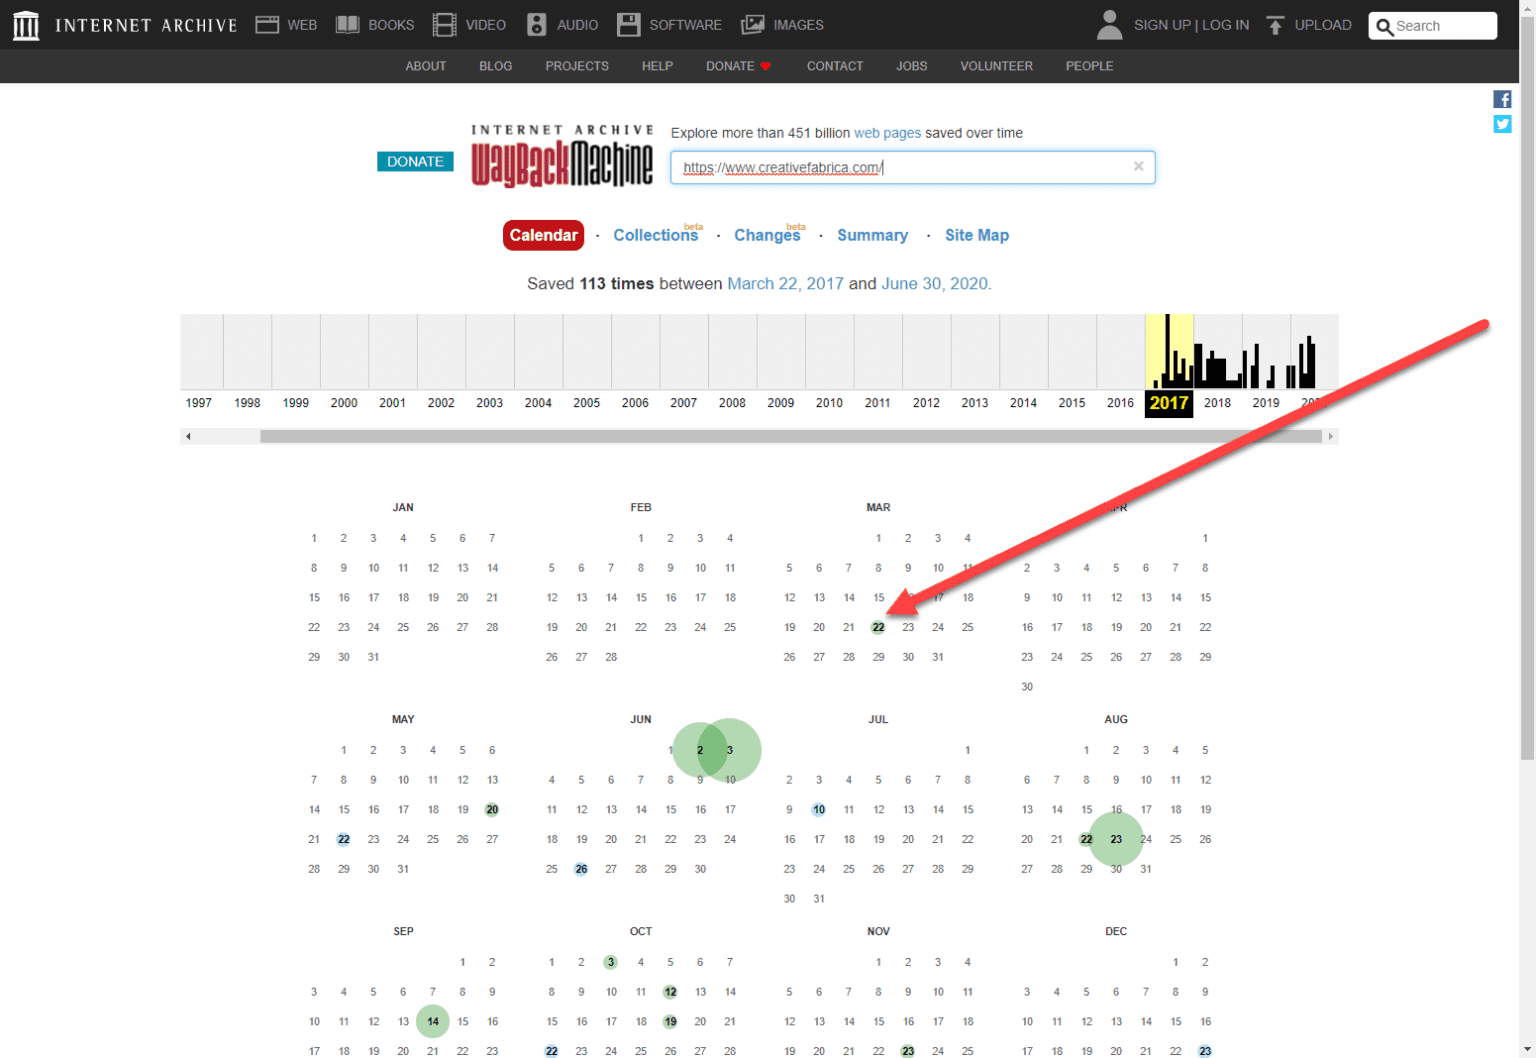Open the March 22 snapshot
1536x1058 pixels.
click(x=878, y=628)
